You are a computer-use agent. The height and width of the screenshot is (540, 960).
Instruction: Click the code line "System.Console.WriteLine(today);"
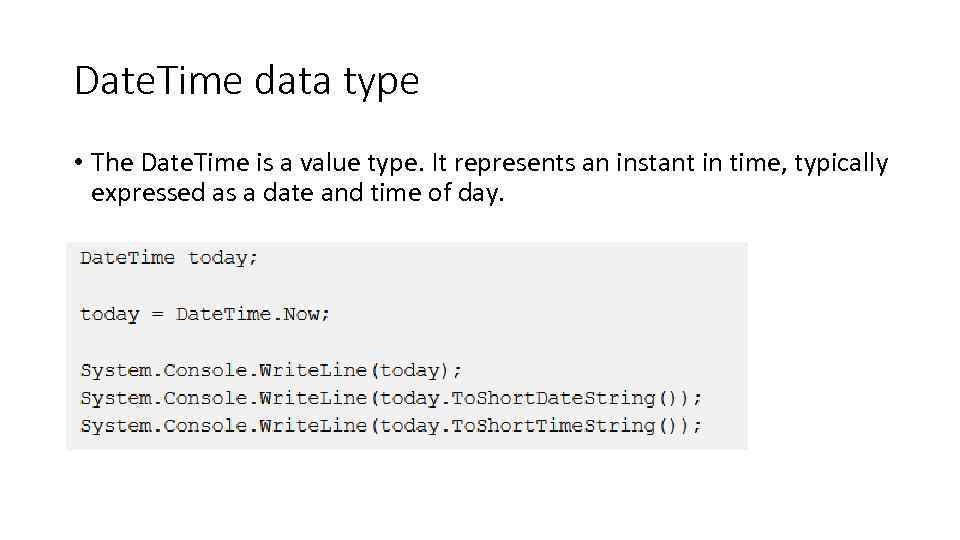tap(270, 370)
